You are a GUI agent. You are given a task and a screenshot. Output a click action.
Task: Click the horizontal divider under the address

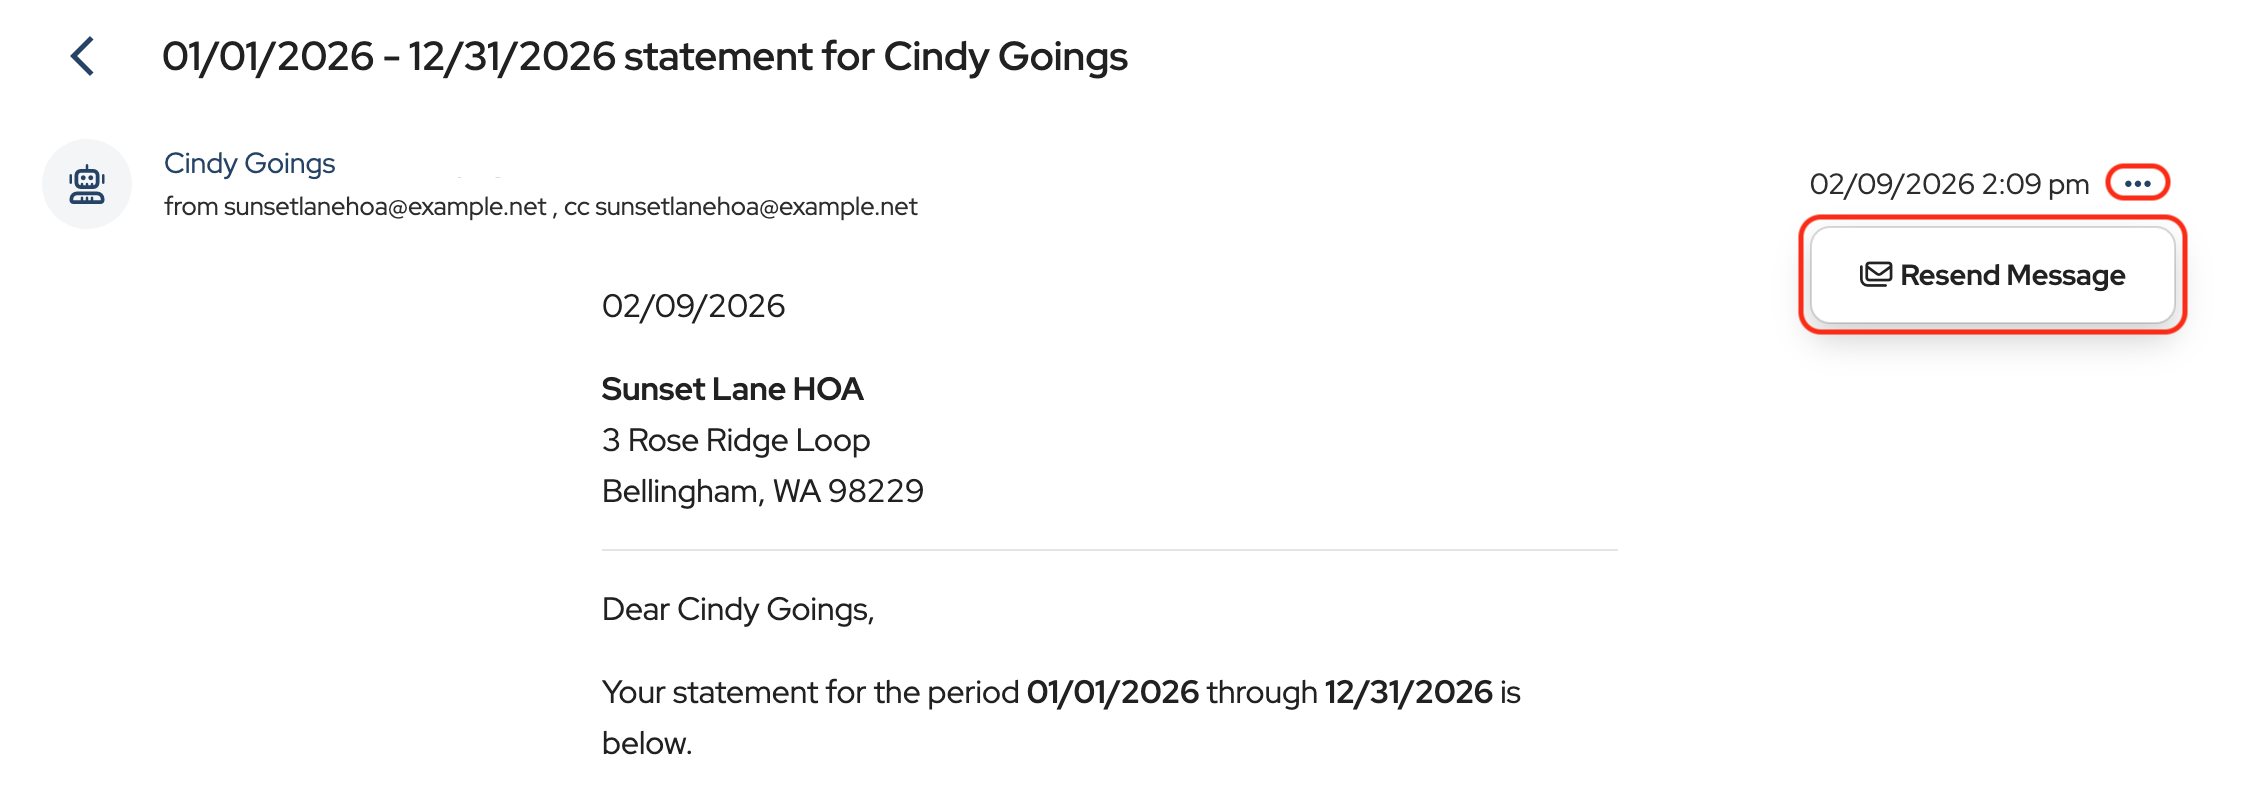click(1109, 550)
